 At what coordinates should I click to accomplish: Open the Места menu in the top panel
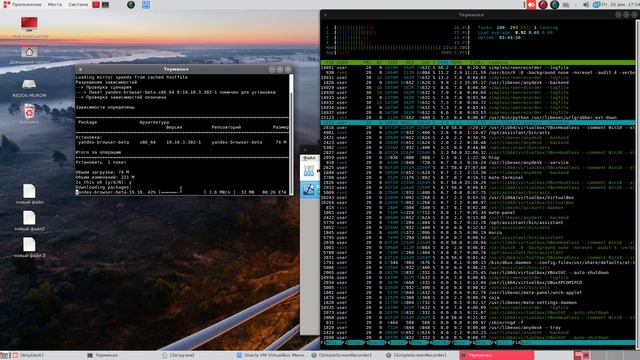[55, 4]
